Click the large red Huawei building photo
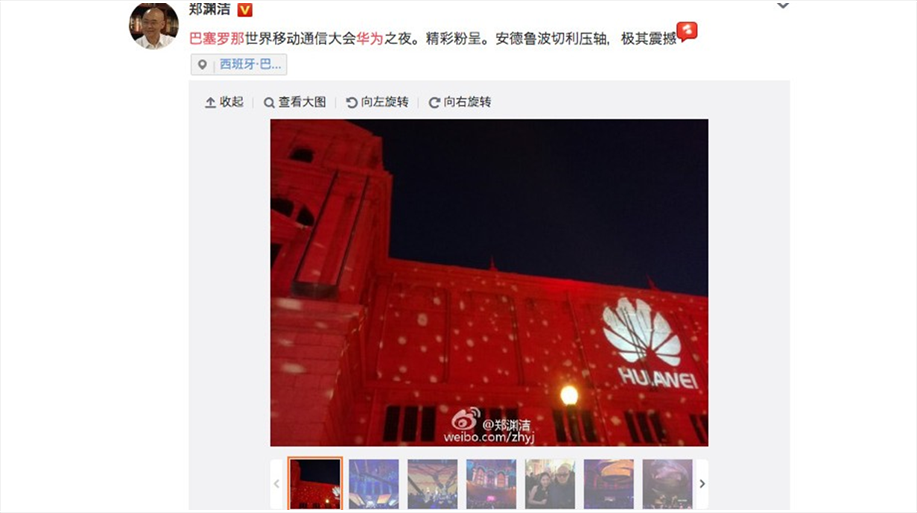 (489, 283)
